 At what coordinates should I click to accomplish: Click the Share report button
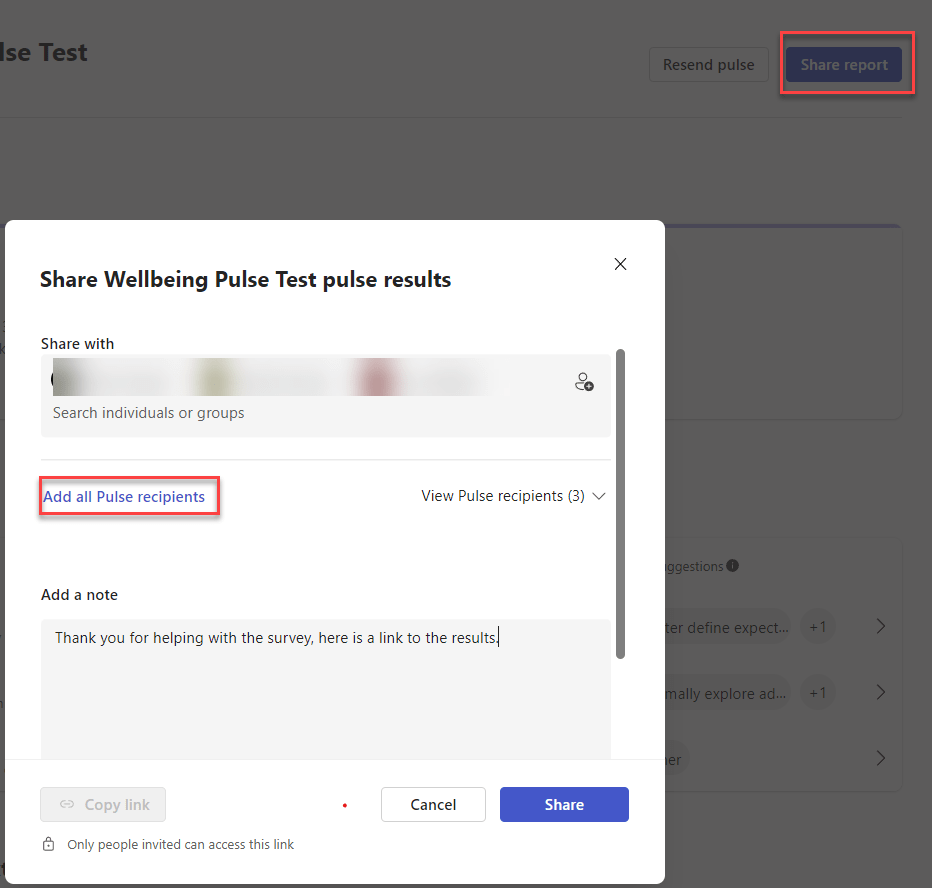point(844,65)
